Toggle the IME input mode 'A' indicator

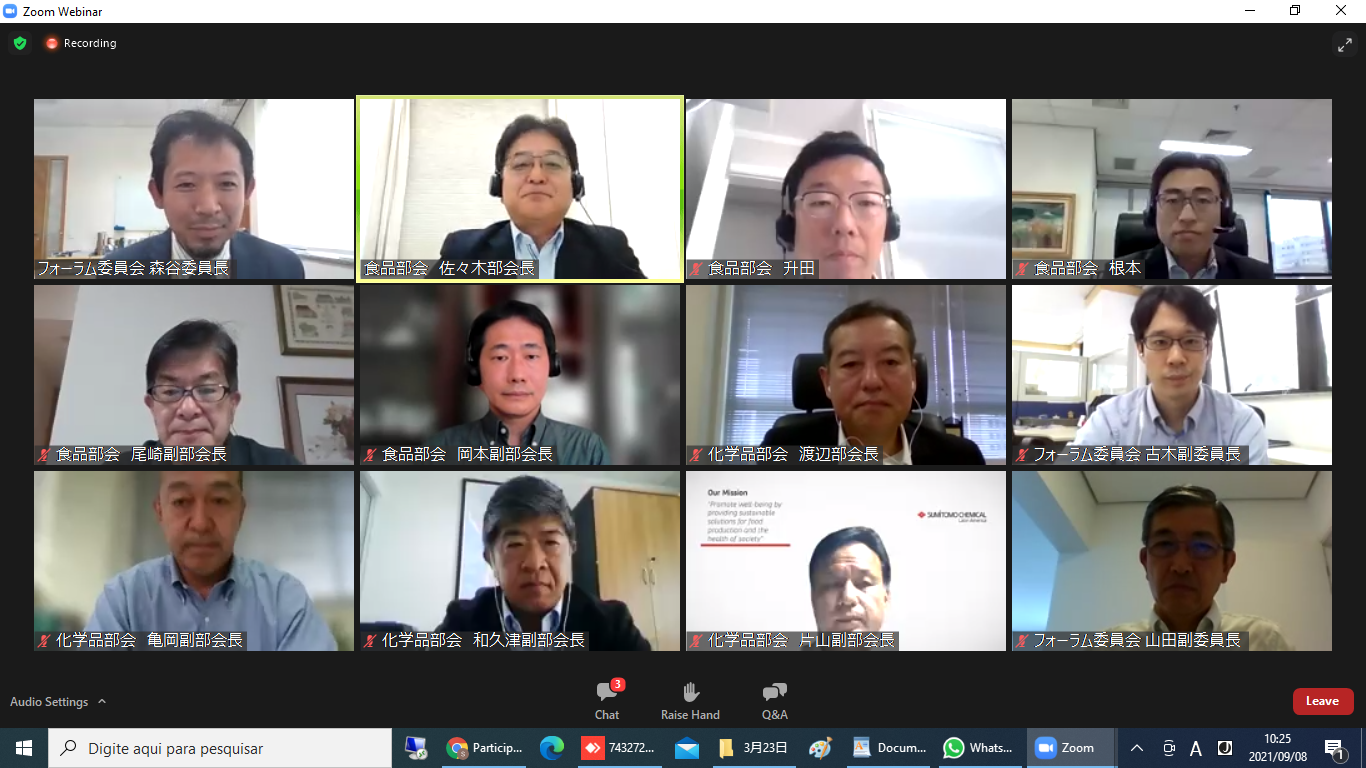[1196, 748]
